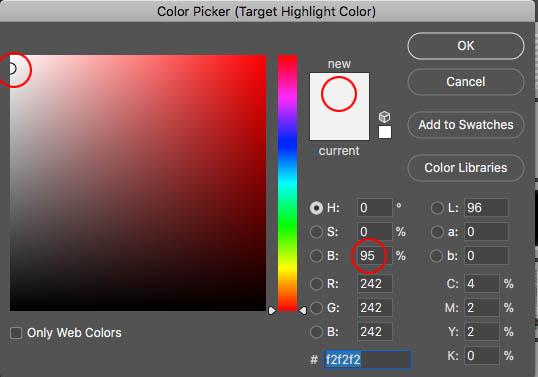Click the C cyan percentage field
The height and width of the screenshot is (377, 538).
pos(482,284)
